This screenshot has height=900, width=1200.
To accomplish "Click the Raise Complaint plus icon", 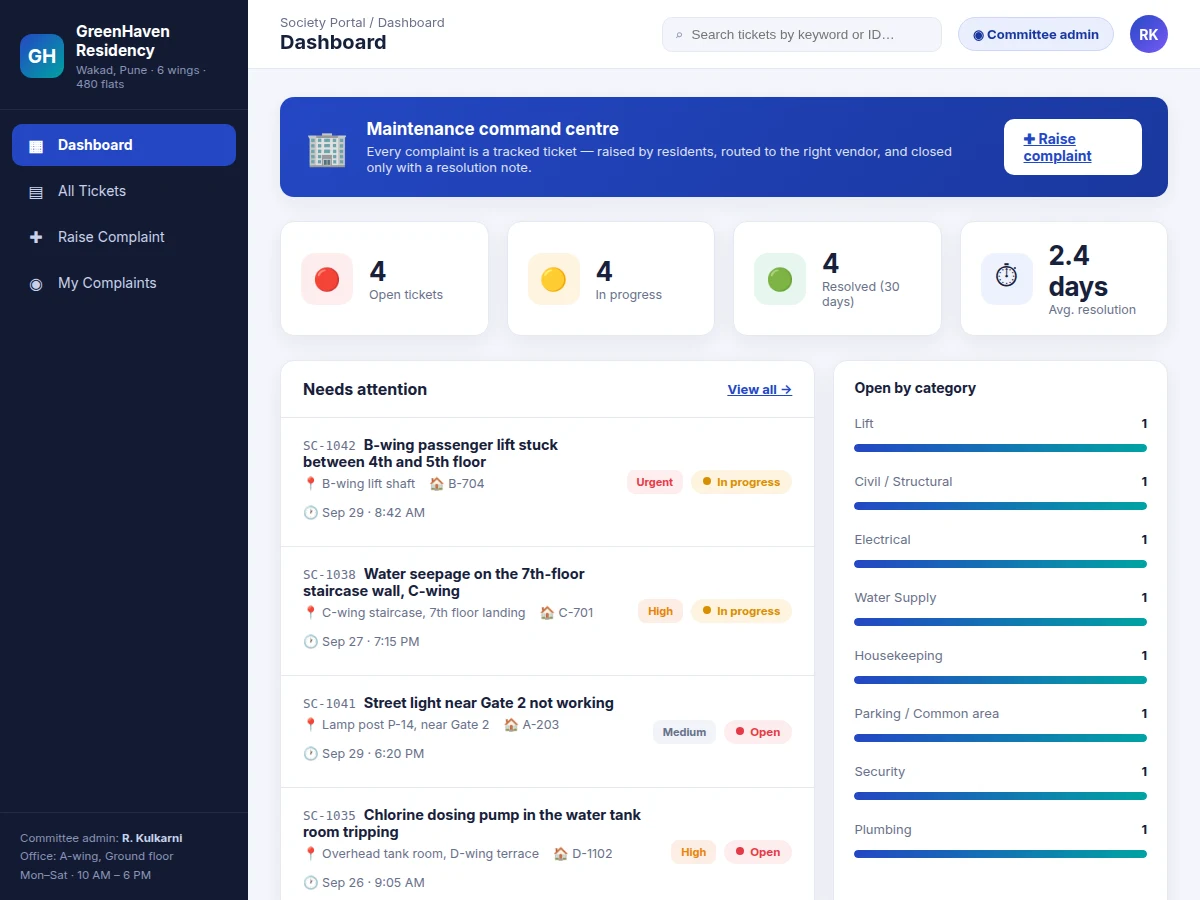I will (x=36, y=237).
